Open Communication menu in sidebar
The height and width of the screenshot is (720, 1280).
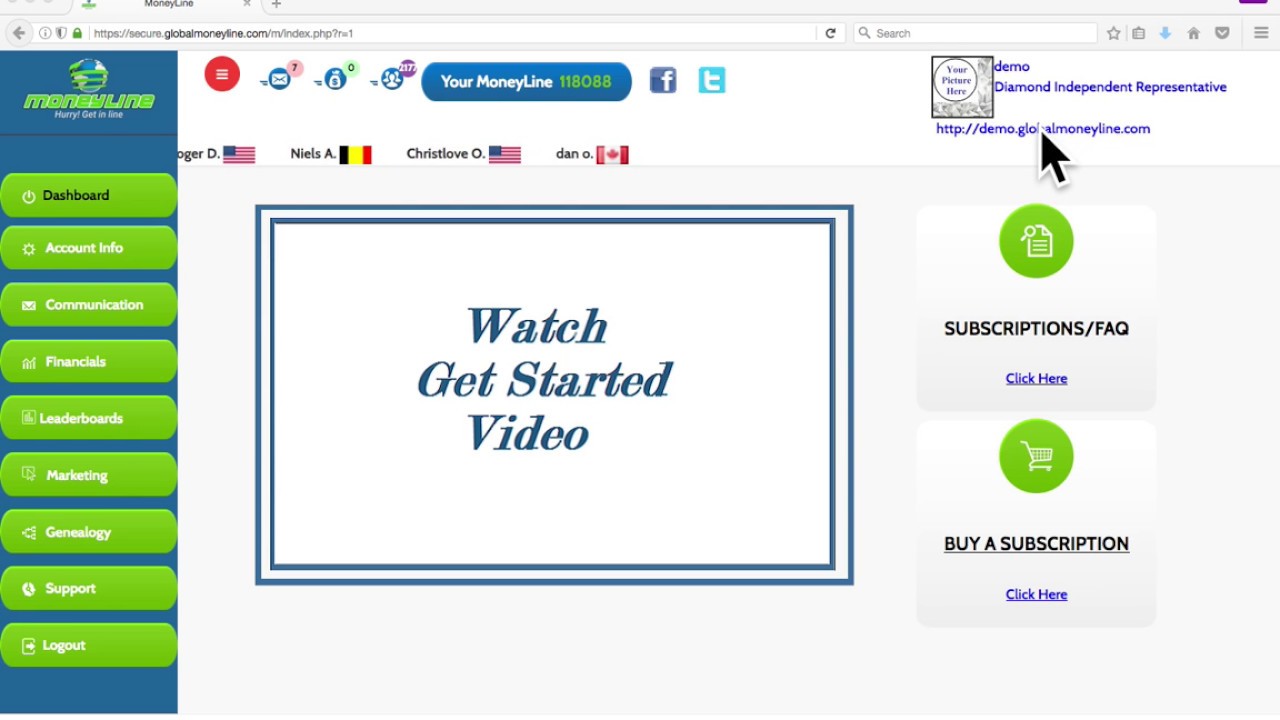click(88, 305)
